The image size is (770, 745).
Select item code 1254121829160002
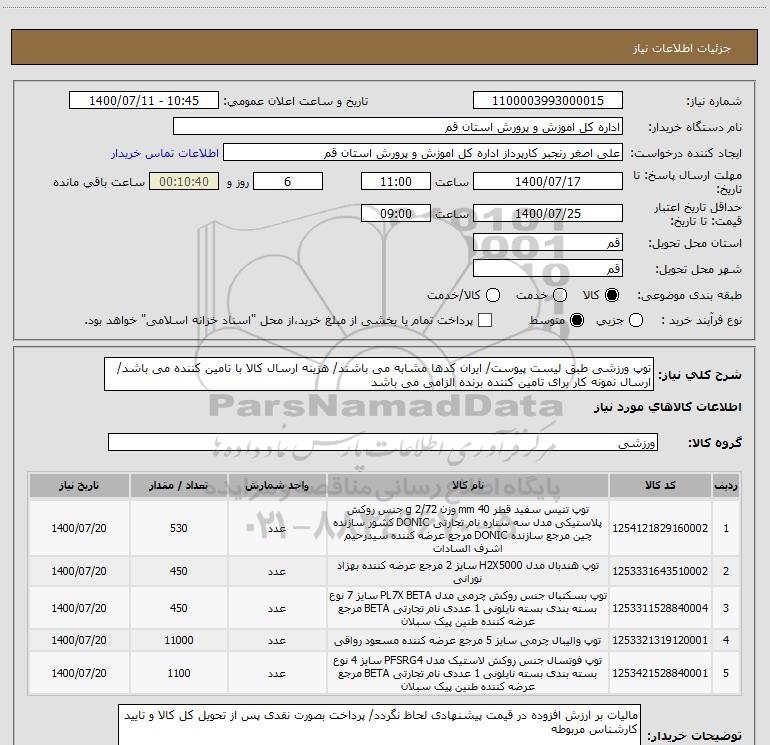click(x=660, y=528)
